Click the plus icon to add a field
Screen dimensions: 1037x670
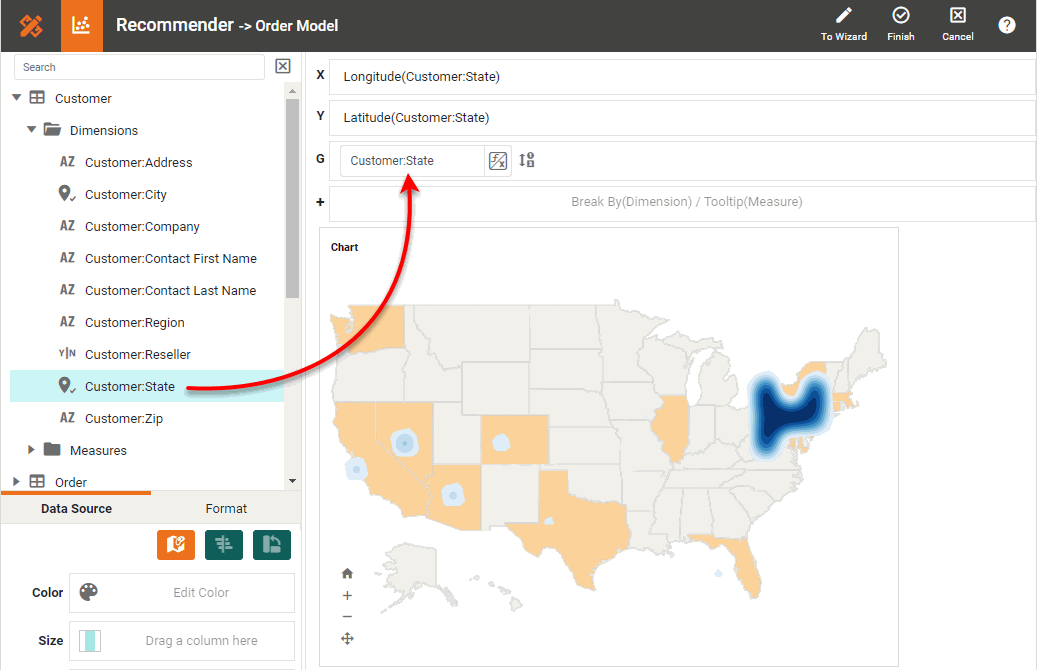point(320,202)
